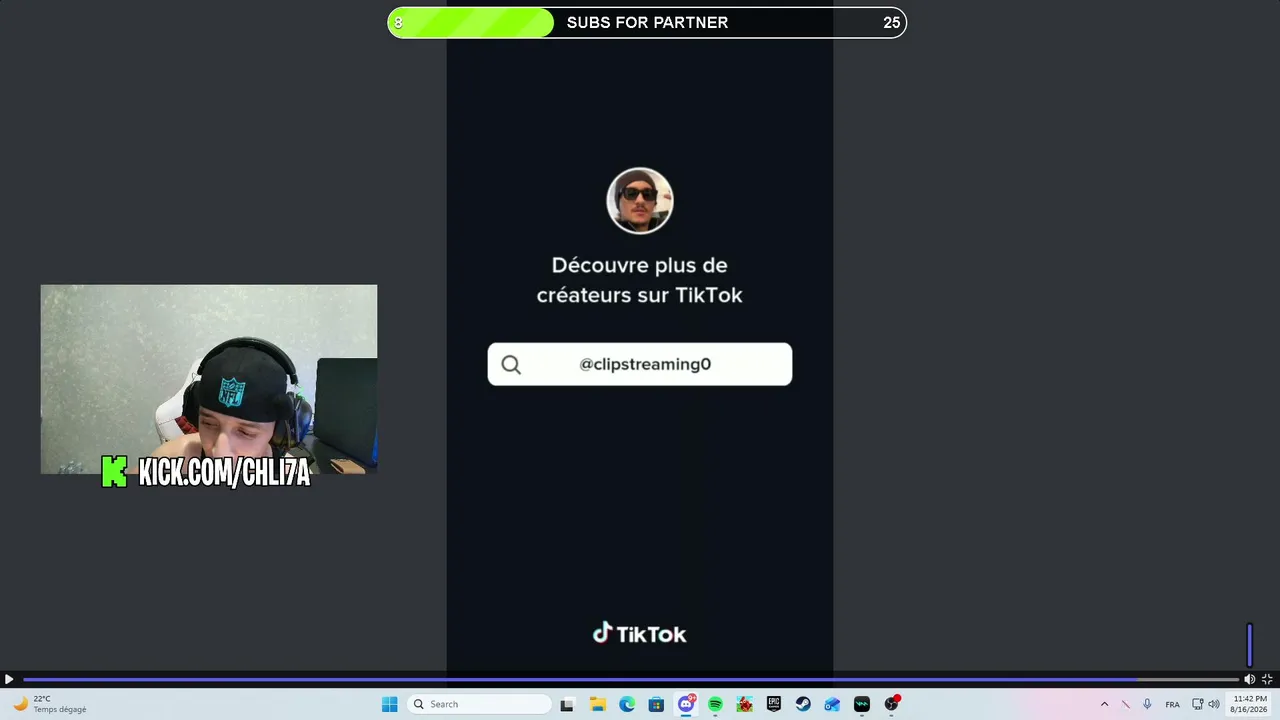1280x720 pixels.
Task: Click the microphone icon in the system tray
Action: (1147, 704)
